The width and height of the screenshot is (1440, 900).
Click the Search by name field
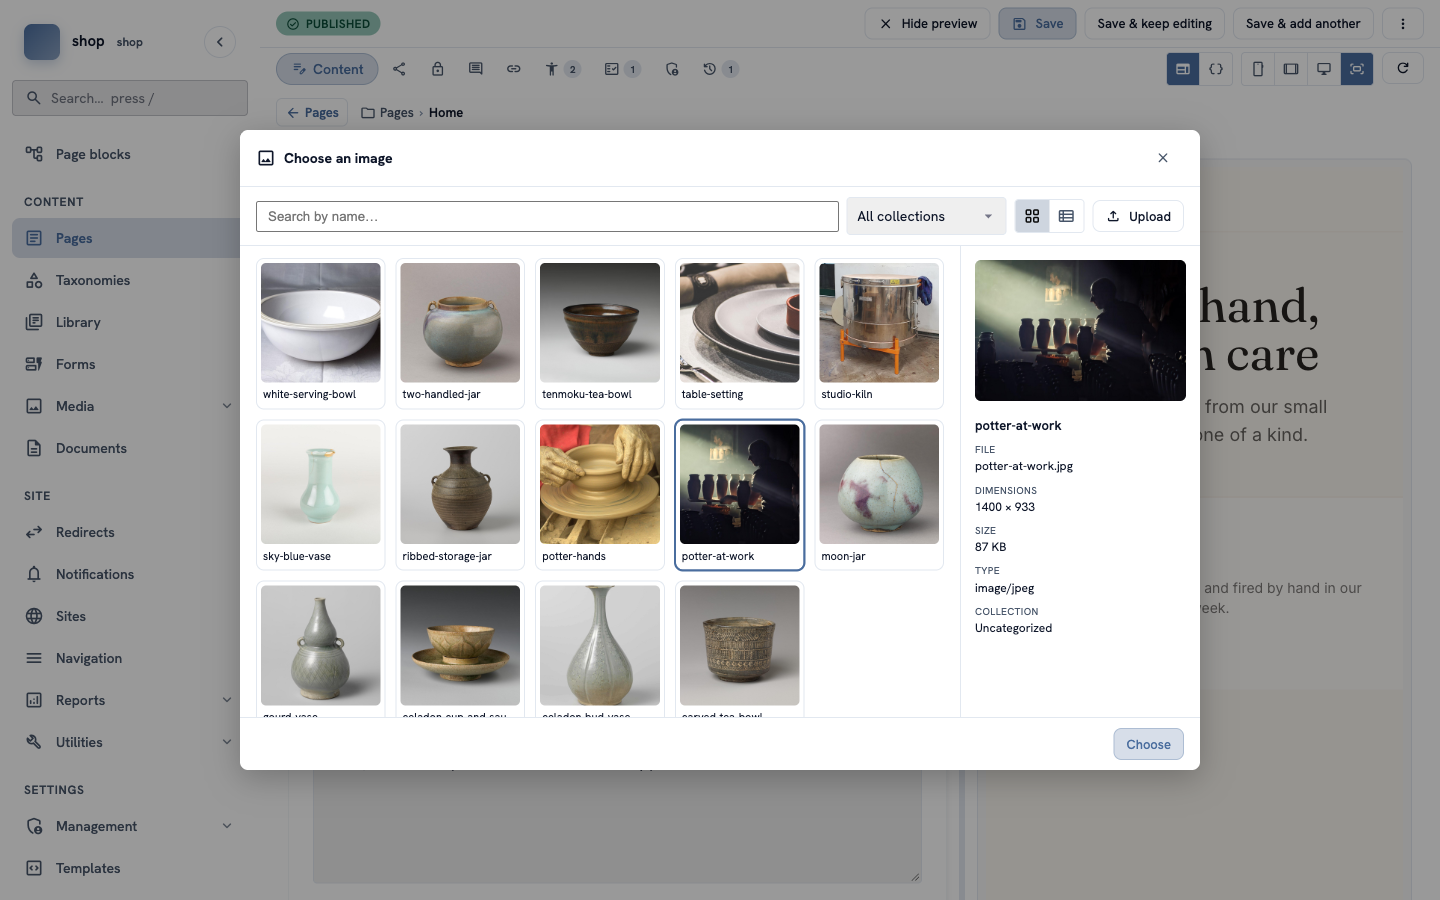[x=547, y=216]
